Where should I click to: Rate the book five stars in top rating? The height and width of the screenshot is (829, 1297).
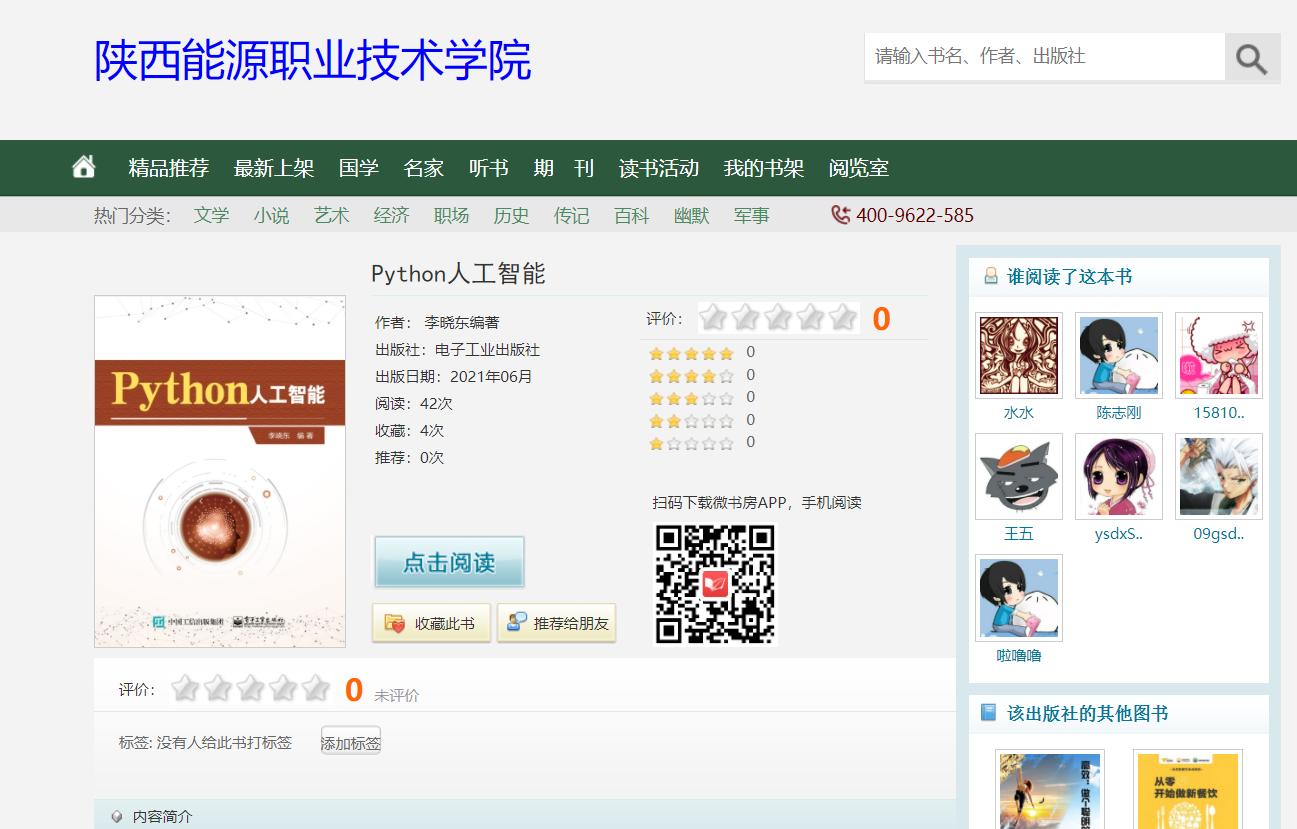coord(842,318)
